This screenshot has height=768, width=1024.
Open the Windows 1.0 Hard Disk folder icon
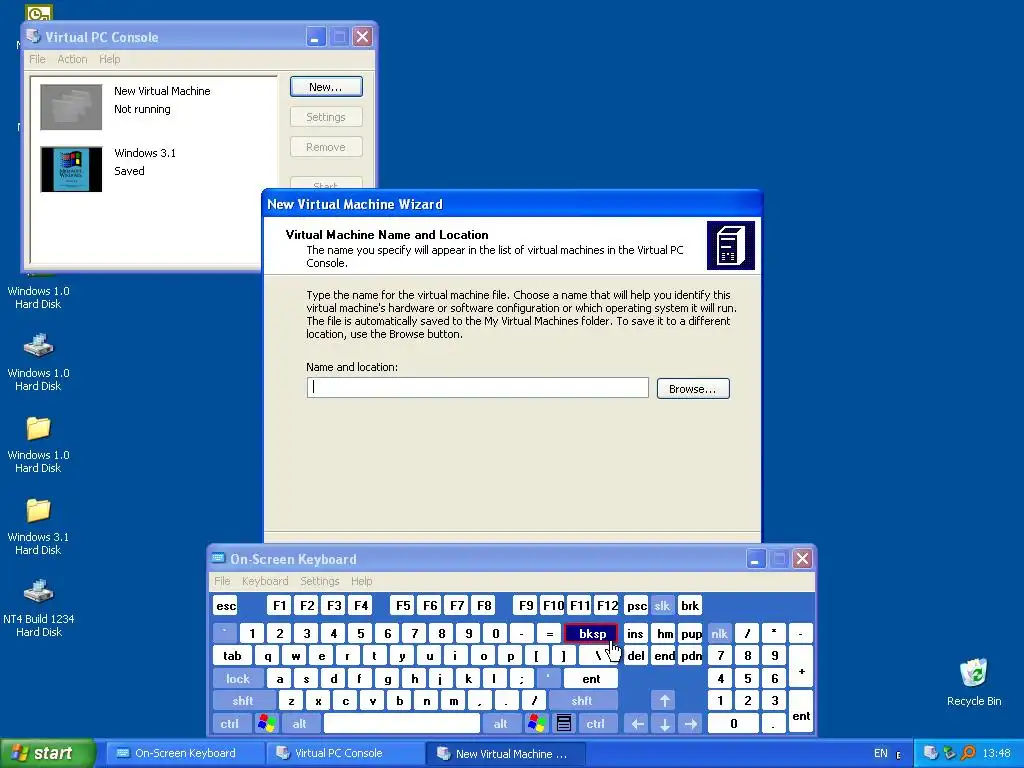click(39, 445)
